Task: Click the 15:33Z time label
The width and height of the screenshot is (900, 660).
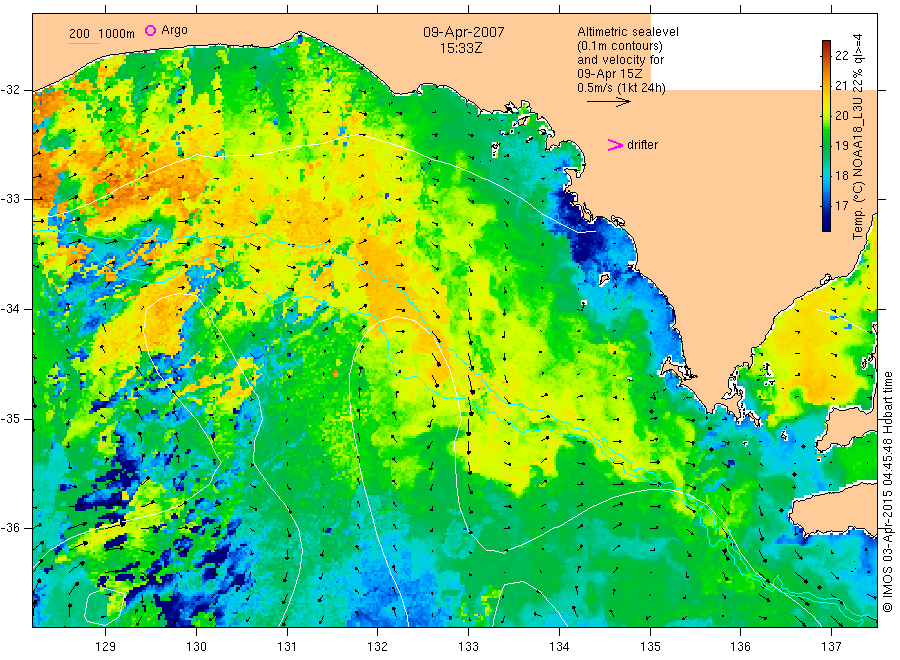Action: point(461,49)
